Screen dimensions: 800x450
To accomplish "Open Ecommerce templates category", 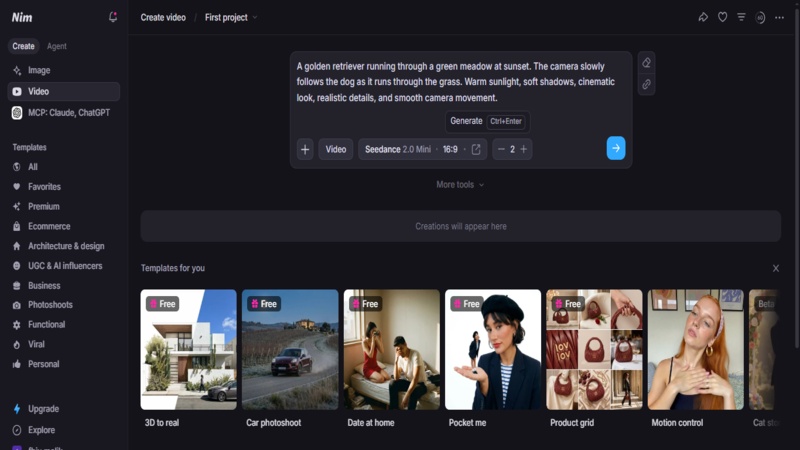I will [x=64, y=227].
